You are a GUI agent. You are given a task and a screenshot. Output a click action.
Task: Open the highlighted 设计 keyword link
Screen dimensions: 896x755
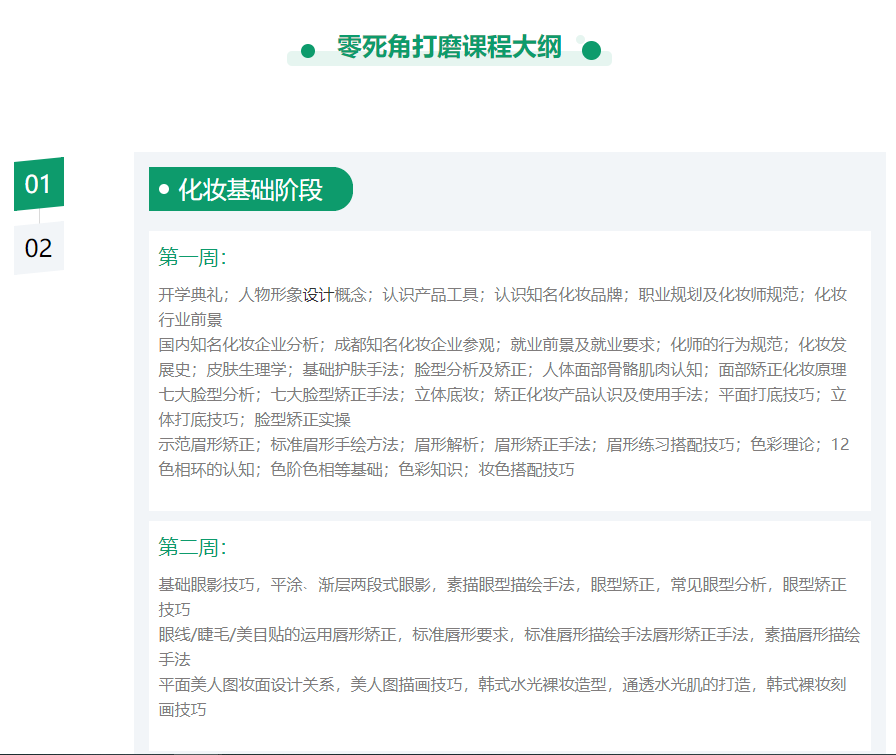coord(318,295)
